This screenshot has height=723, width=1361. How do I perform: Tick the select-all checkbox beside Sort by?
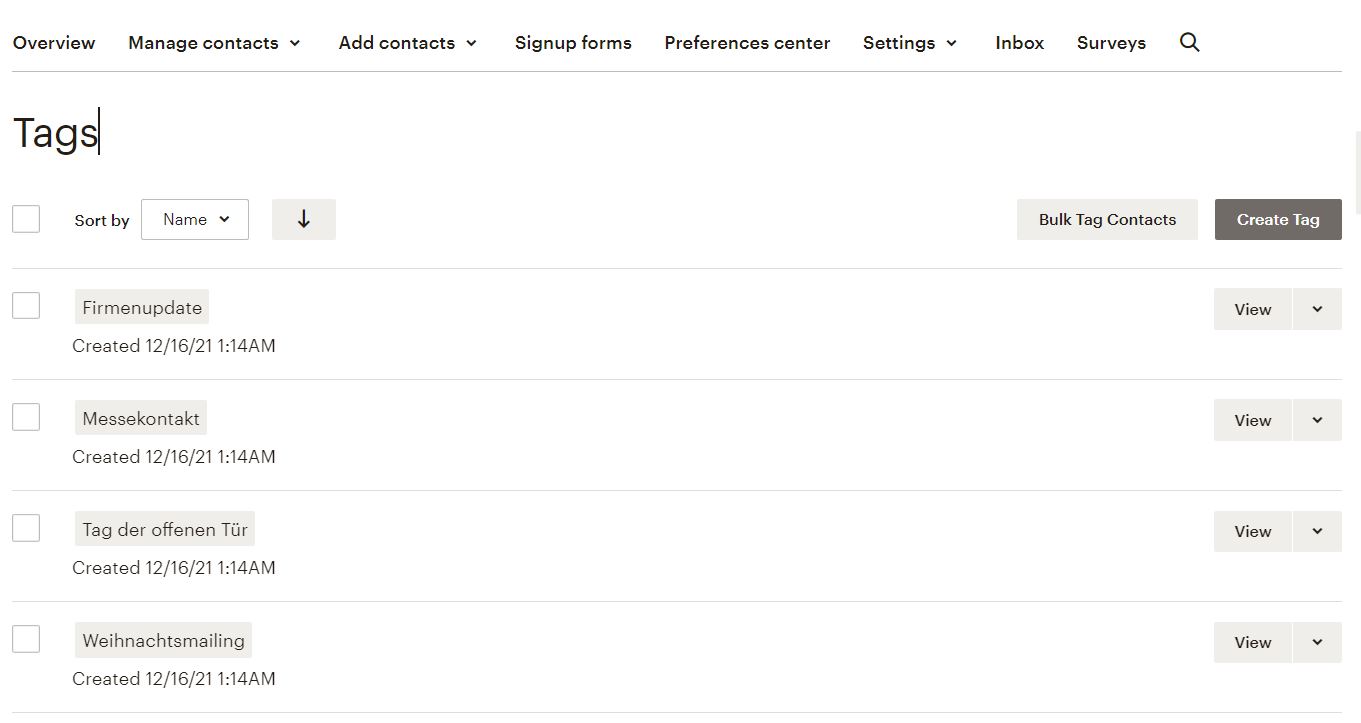pos(26,218)
